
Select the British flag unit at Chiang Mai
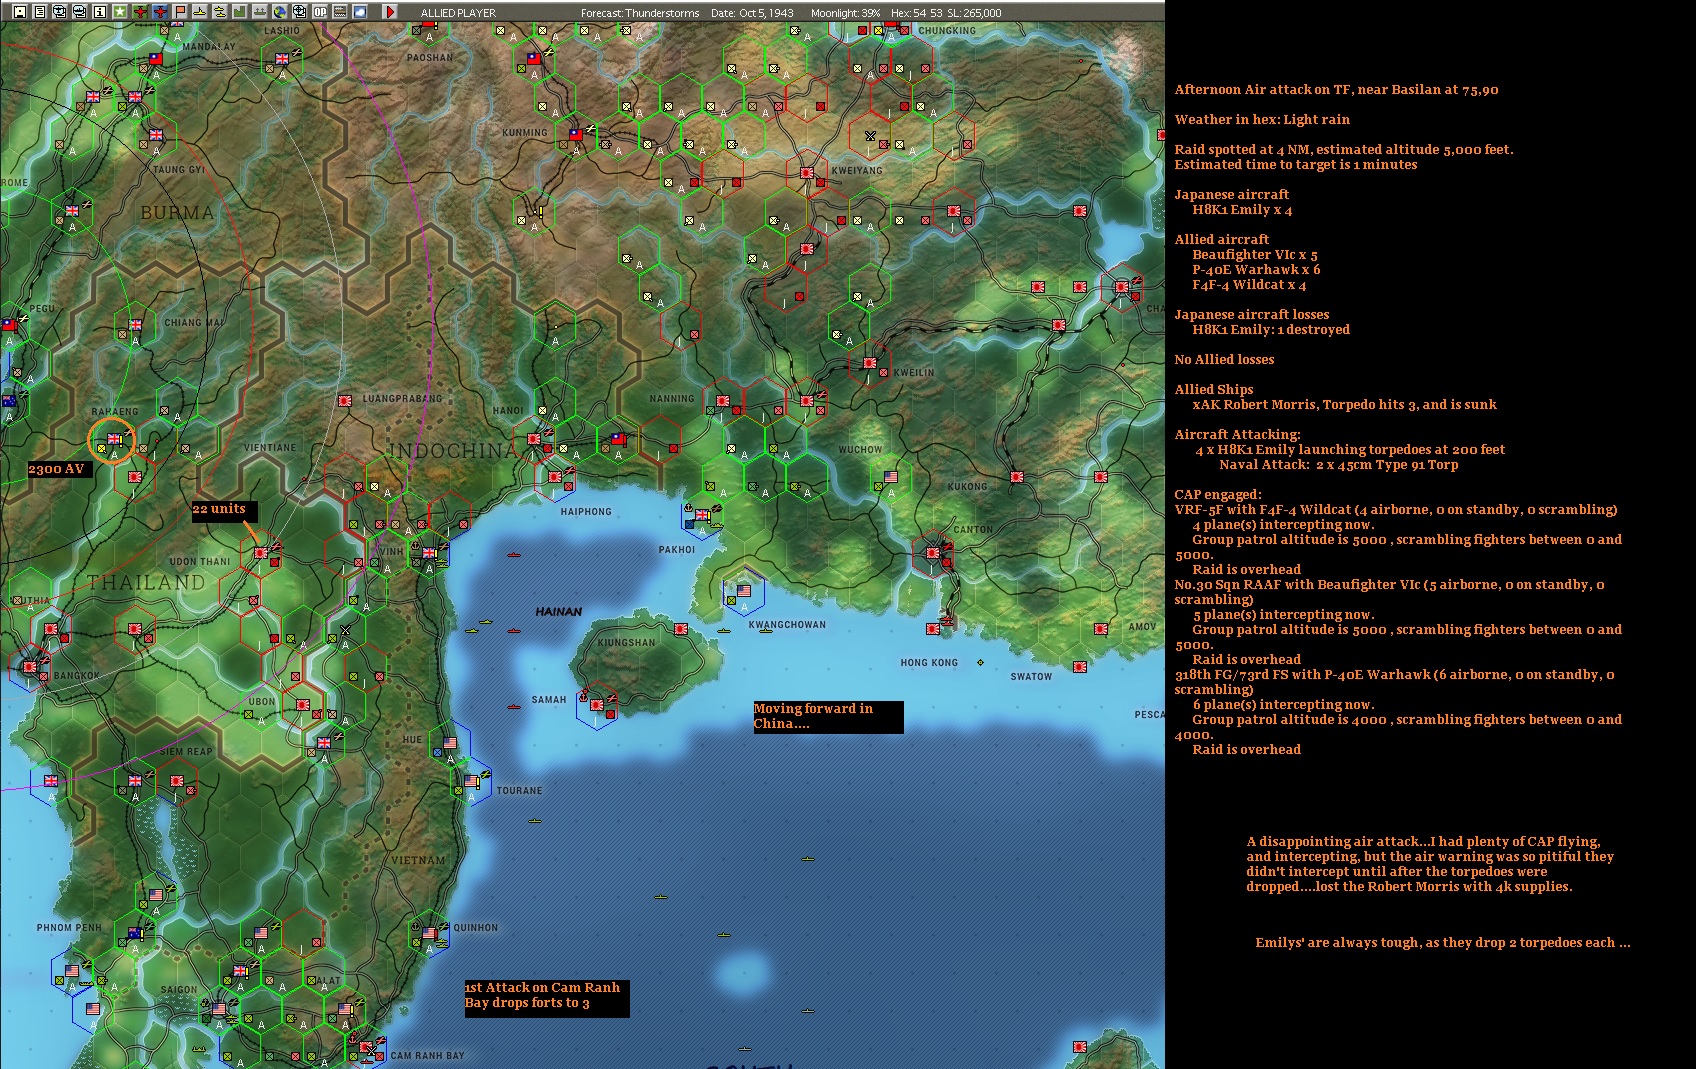(x=135, y=325)
